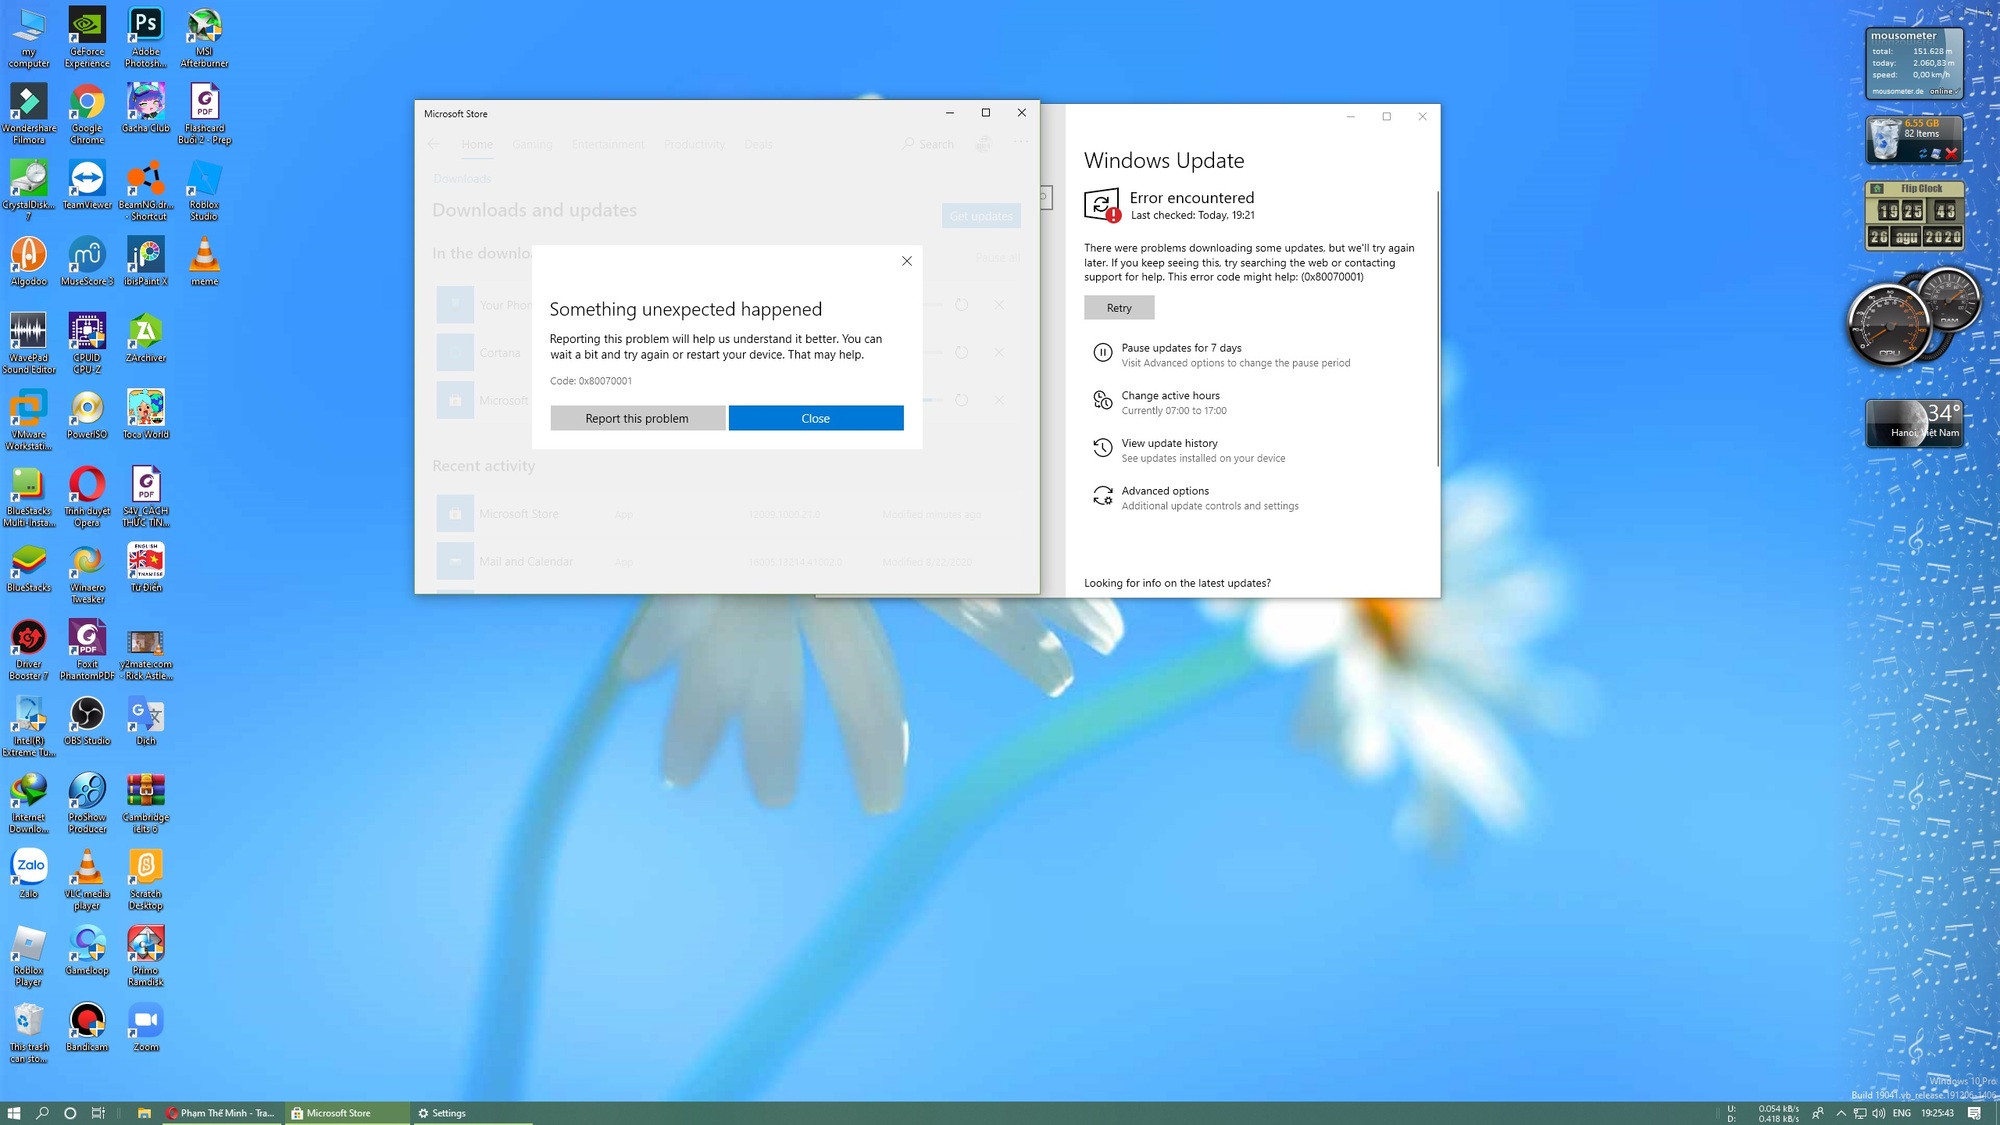Open Pause updates for 7 days
This screenshot has height=1125, width=2000.
click(x=1219, y=355)
